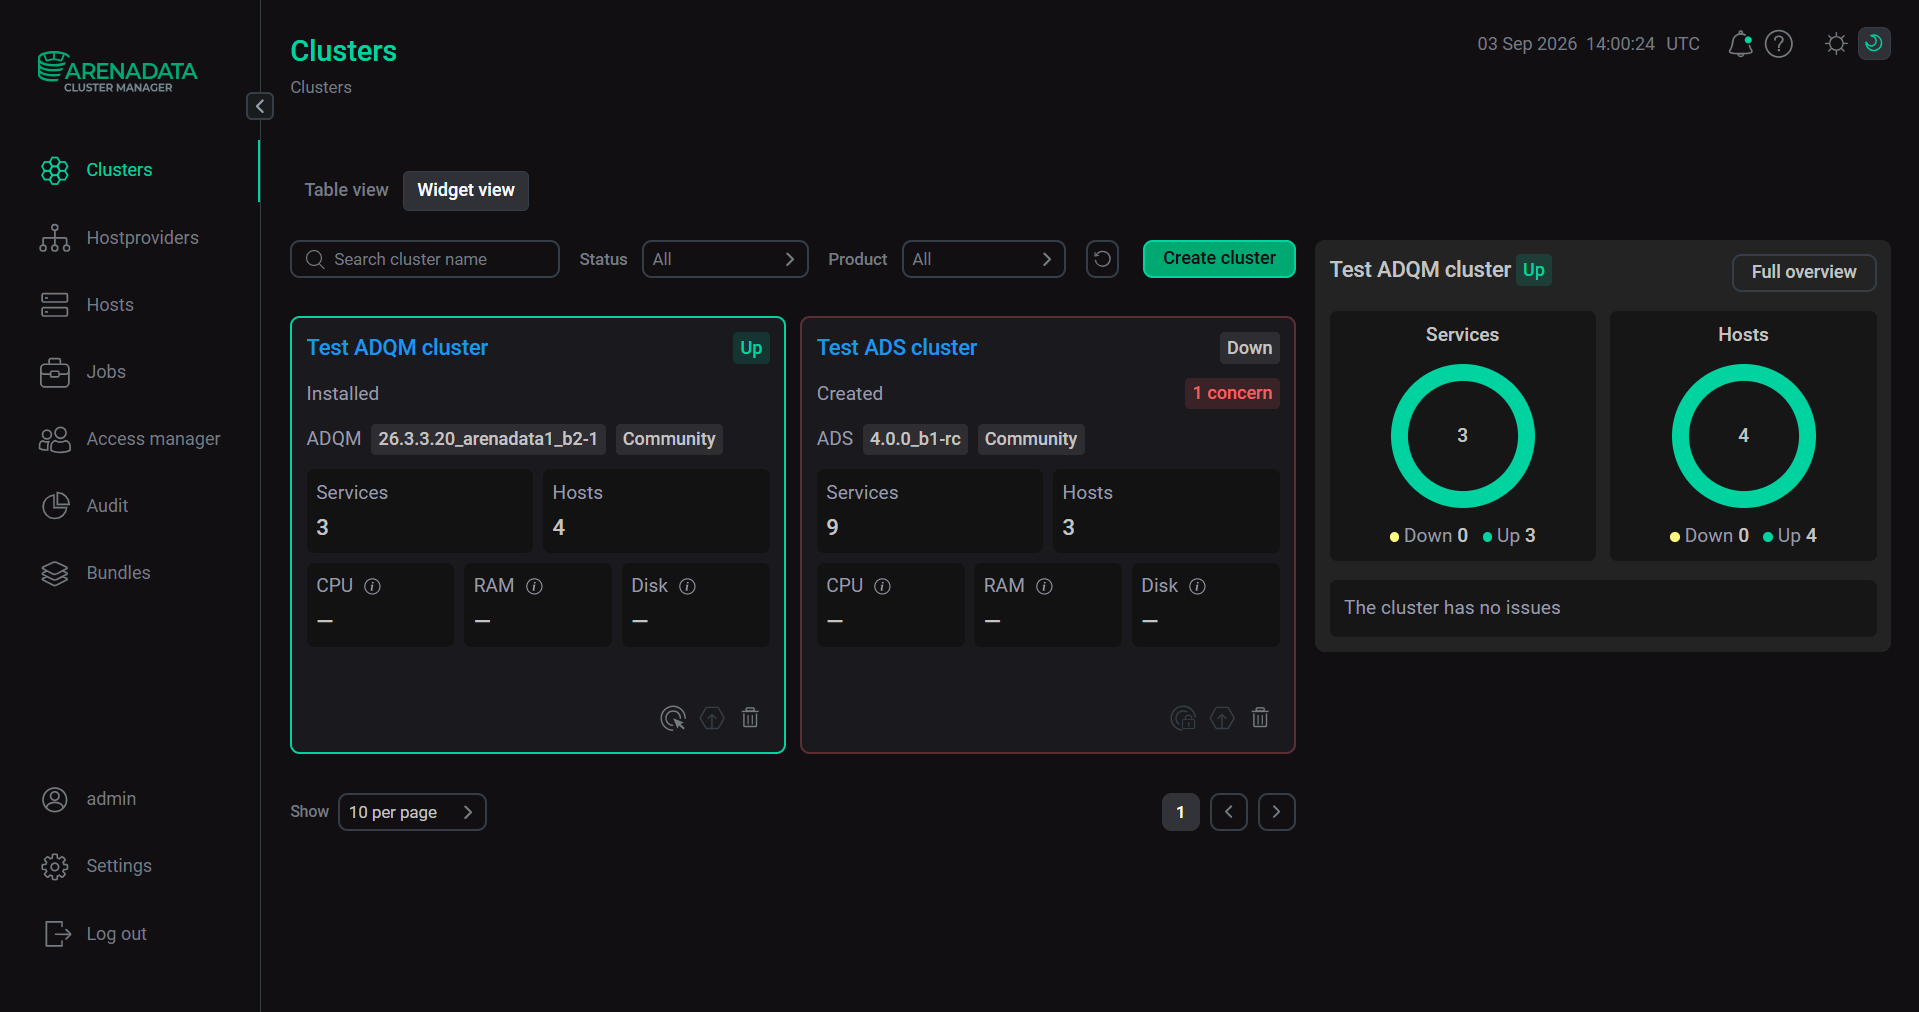Click the Services donut chart
Image resolution: width=1919 pixels, height=1012 pixels.
1463,436
